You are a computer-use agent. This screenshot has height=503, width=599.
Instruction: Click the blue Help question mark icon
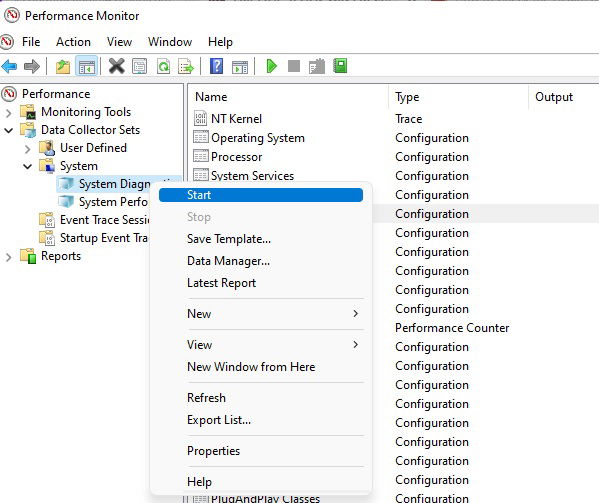pyautogui.click(x=217, y=66)
